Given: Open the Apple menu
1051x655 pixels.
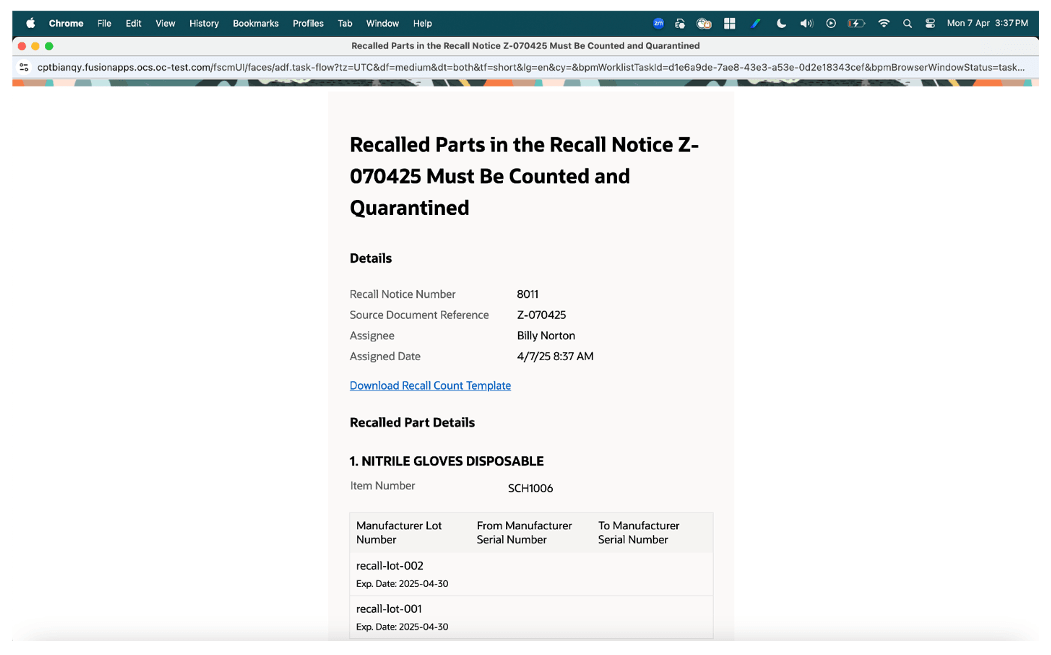Looking at the screenshot, I should point(30,23).
